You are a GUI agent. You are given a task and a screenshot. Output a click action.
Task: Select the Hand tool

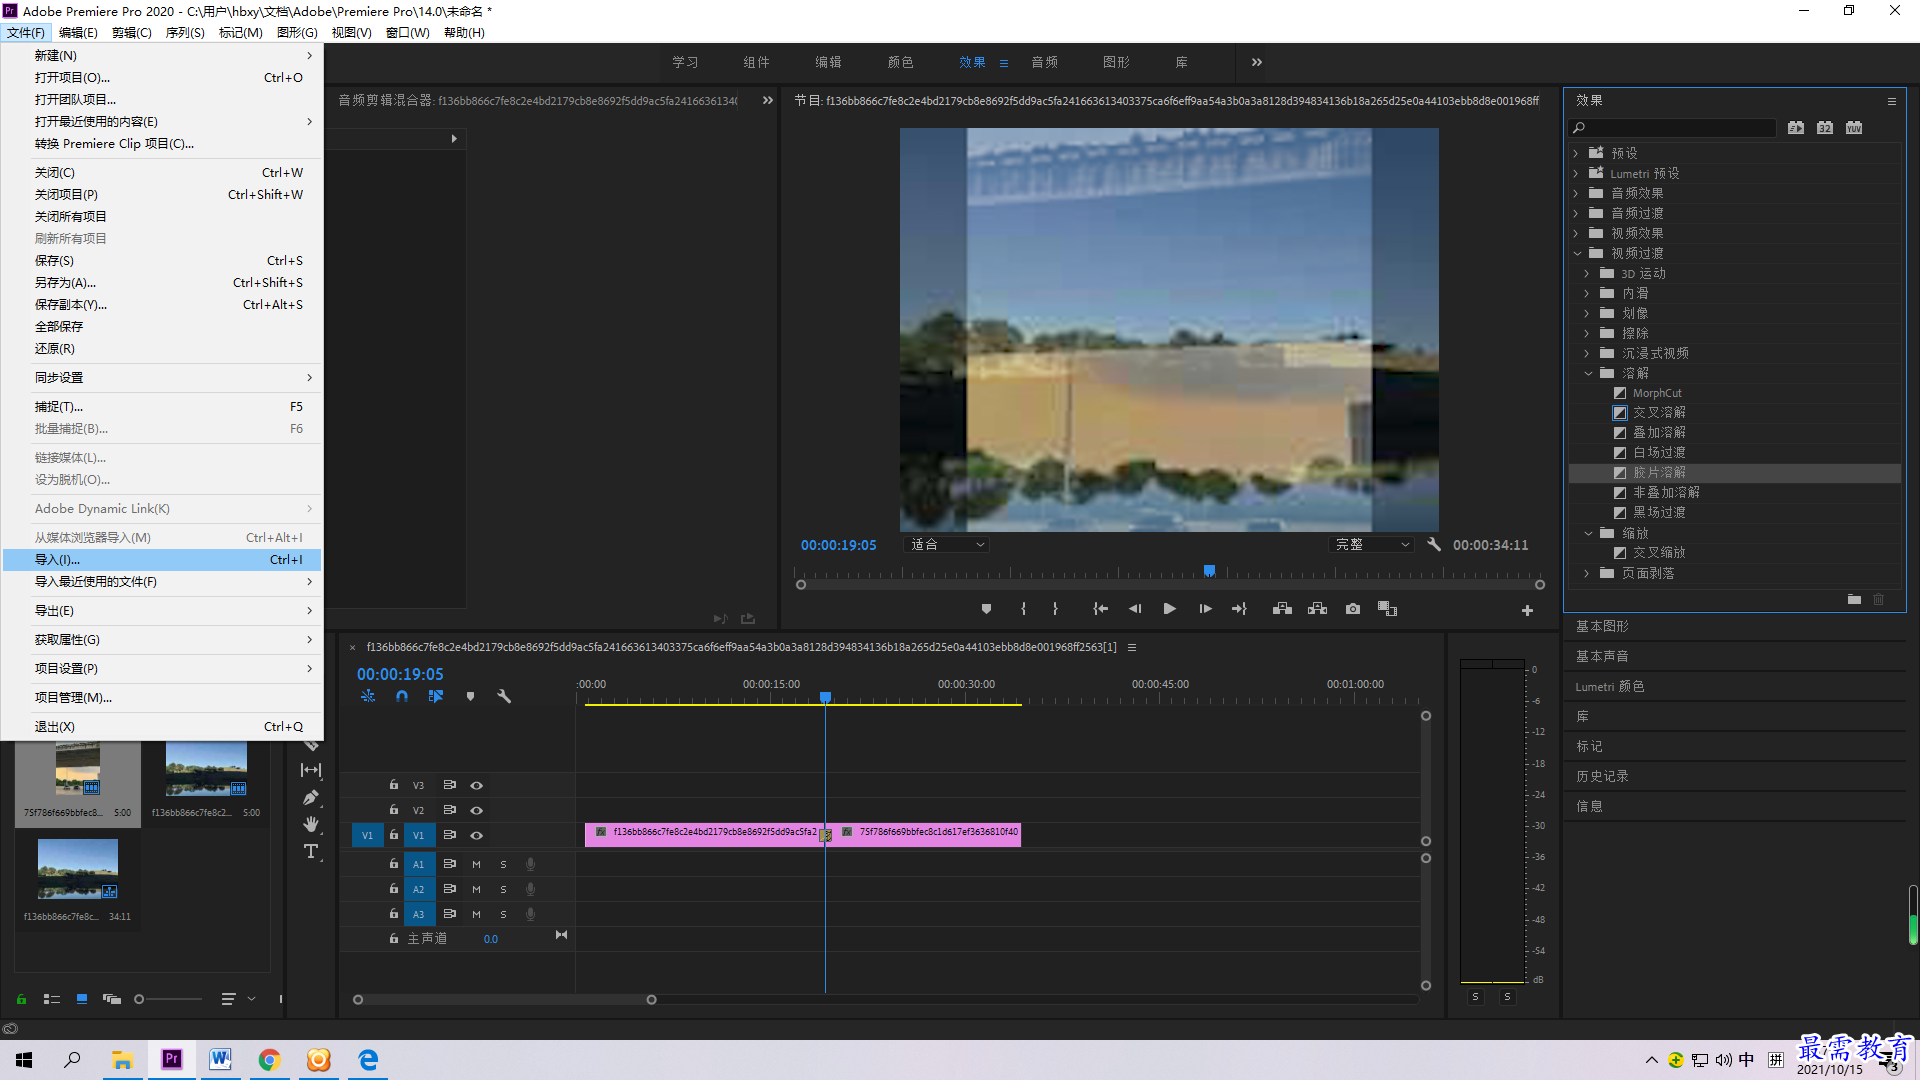[311, 824]
